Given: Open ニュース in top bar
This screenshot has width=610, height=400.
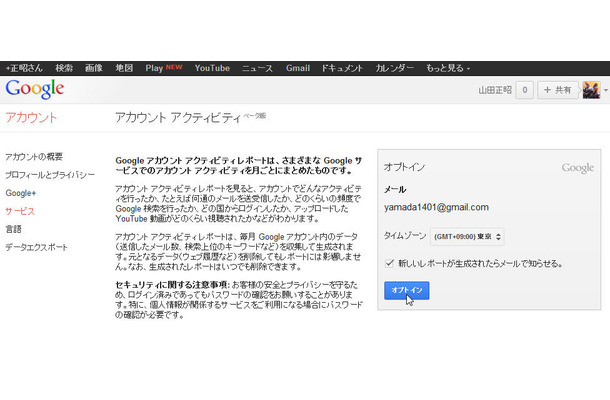Looking at the screenshot, I should pyautogui.click(x=258, y=68).
